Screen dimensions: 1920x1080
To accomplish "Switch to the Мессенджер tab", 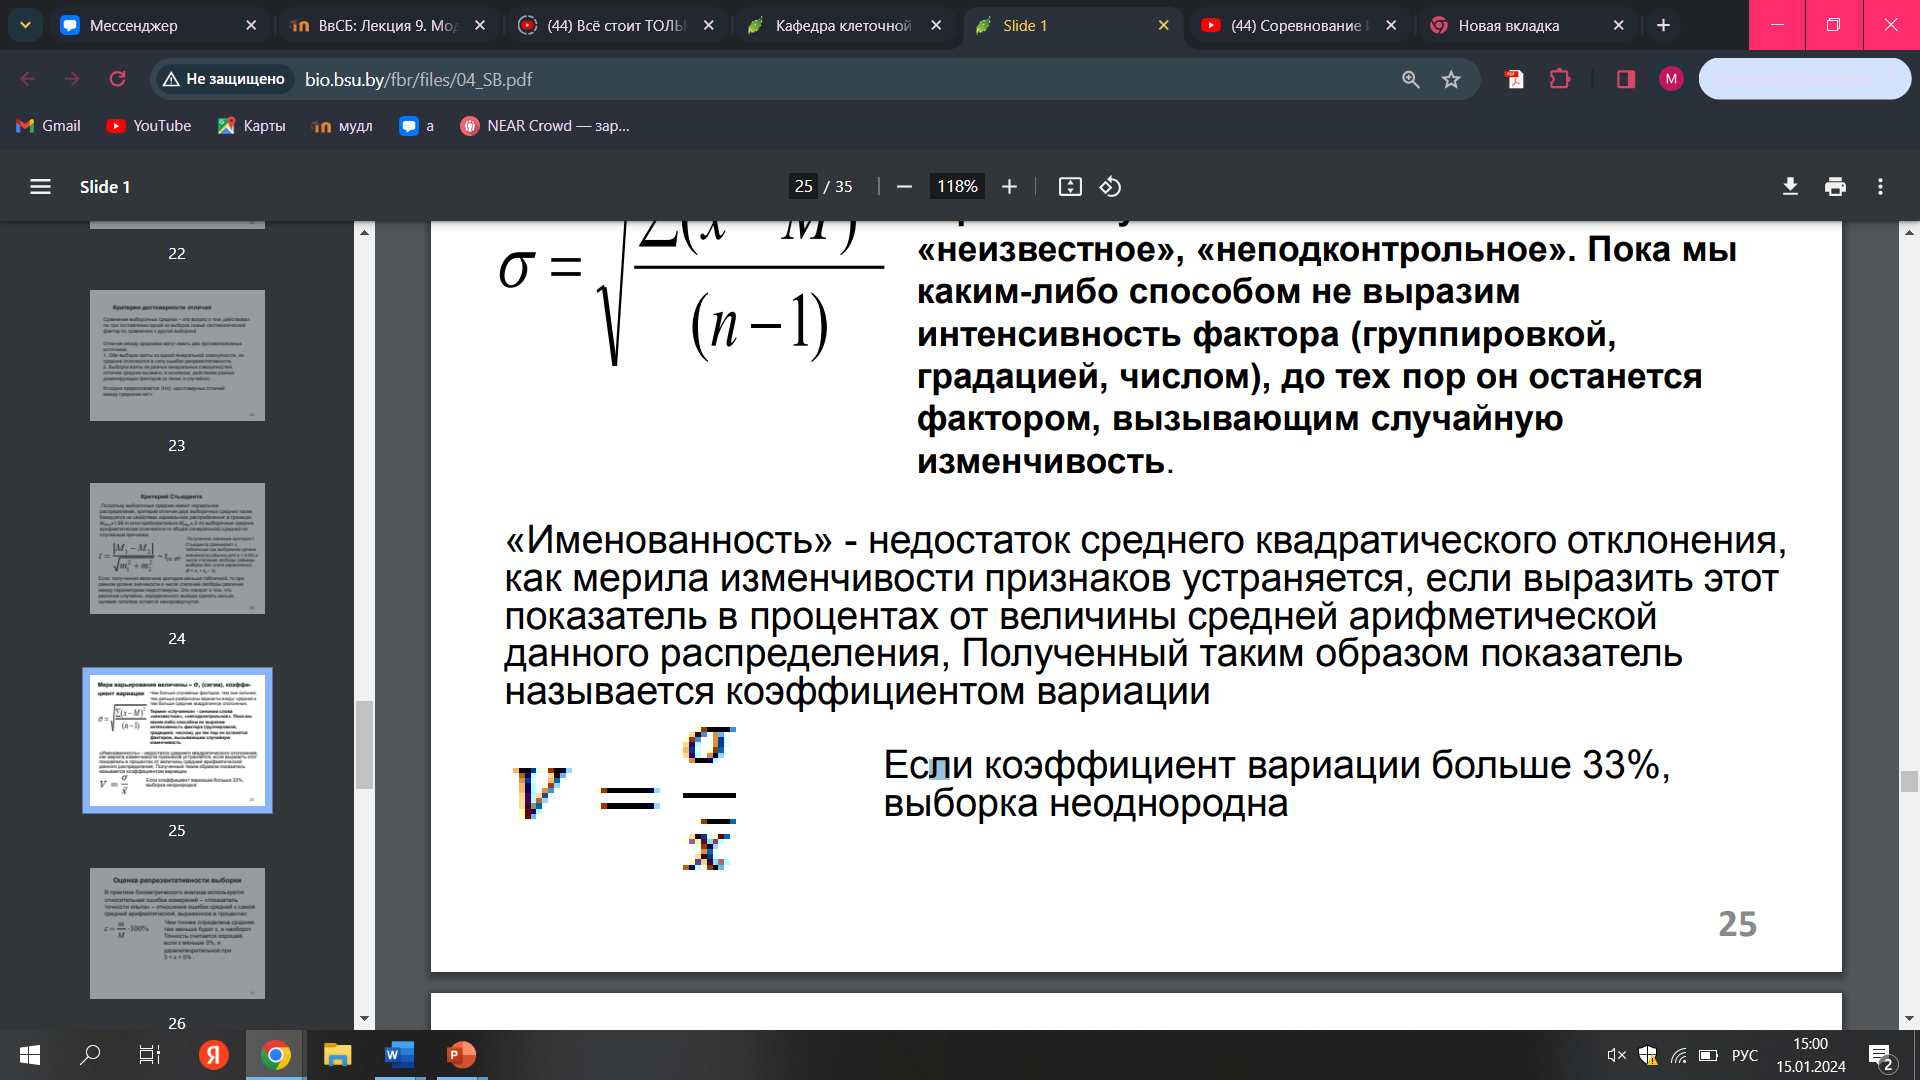I will (x=158, y=25).
